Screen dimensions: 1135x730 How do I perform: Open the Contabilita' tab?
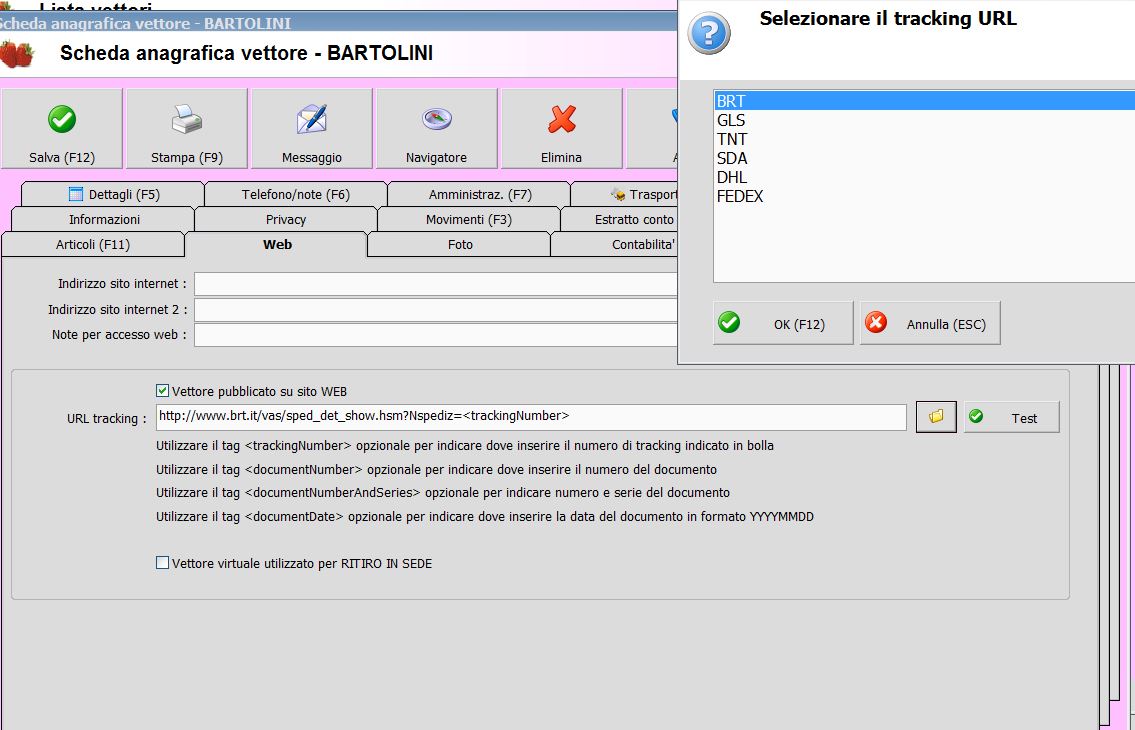[x=615, y=245]
